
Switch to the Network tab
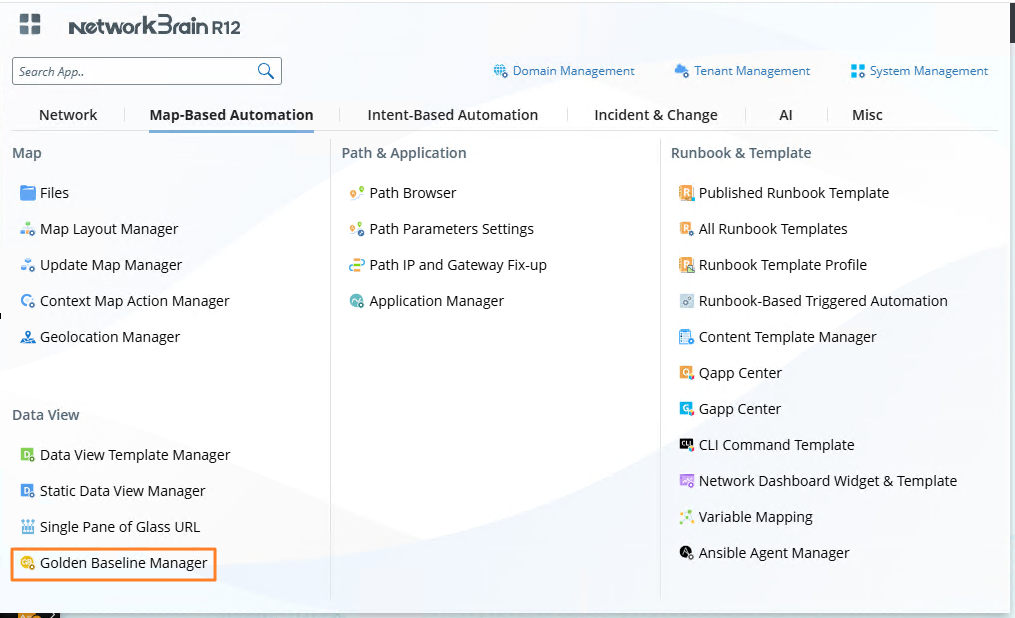(x=68, y=115)
